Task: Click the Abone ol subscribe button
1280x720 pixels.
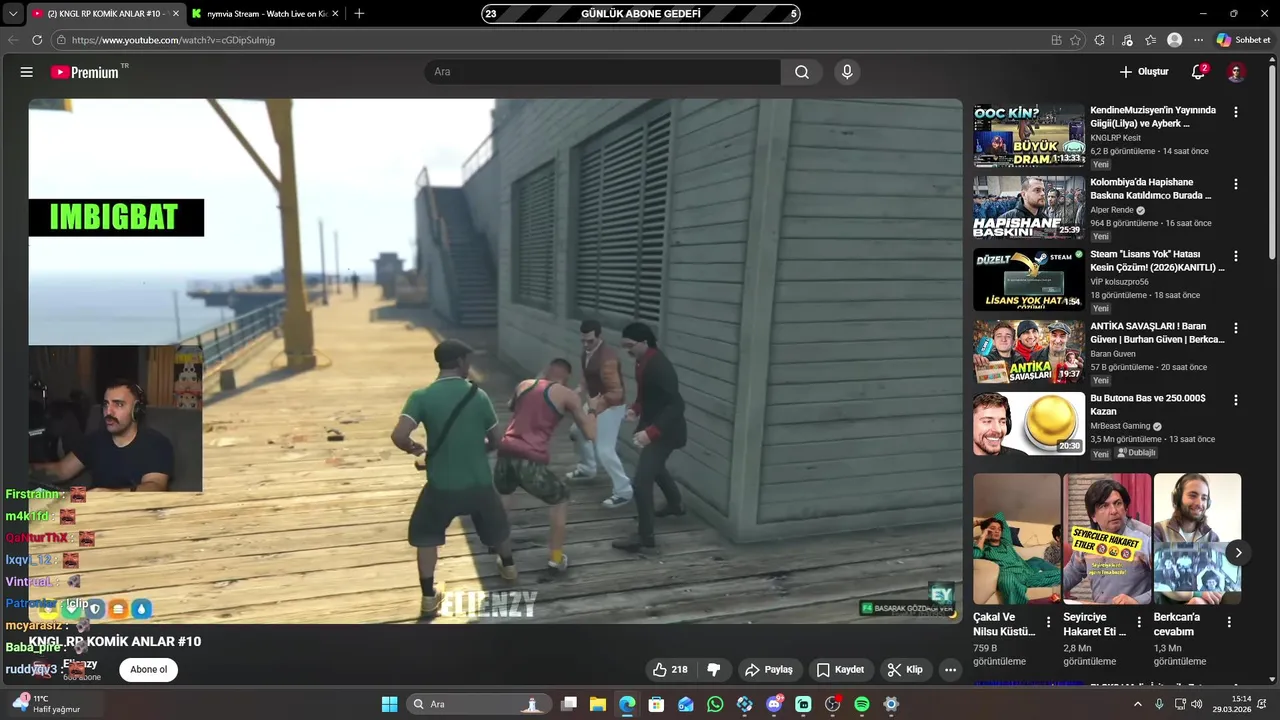Action: [x=148, y=670]
